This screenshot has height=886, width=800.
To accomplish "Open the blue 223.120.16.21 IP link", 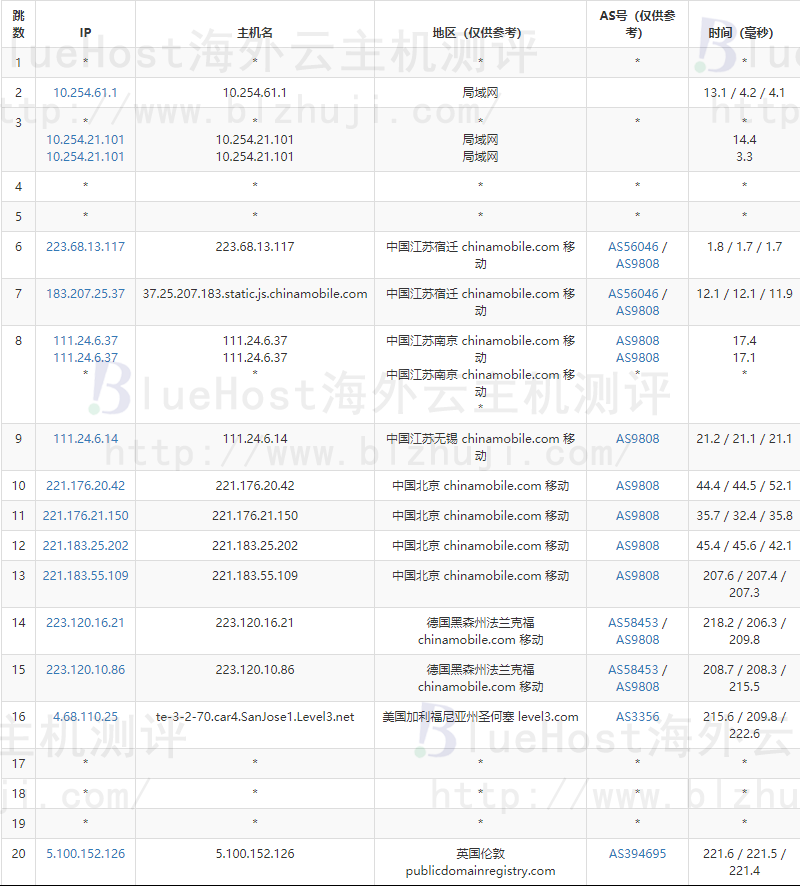I will [85, 623].
